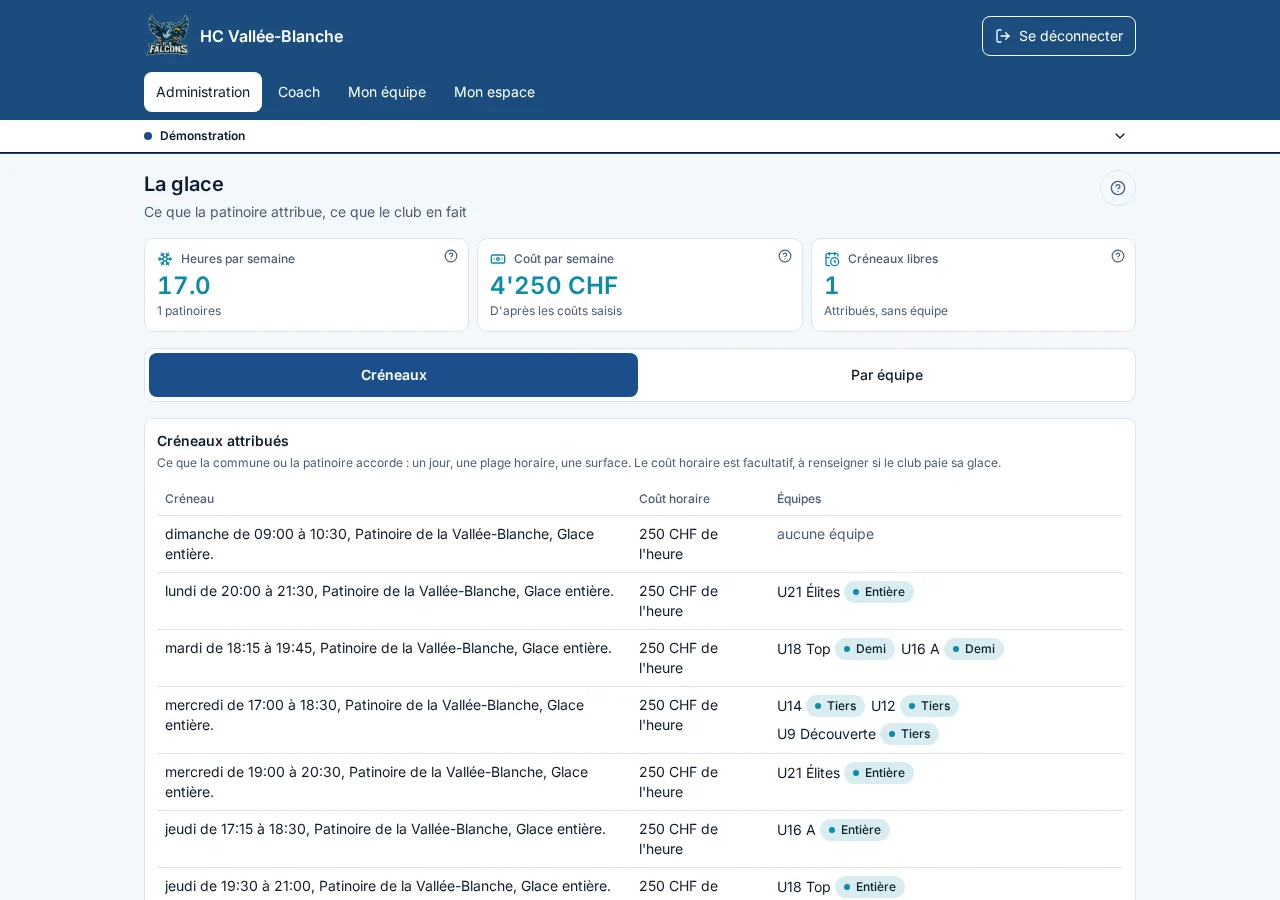Select the jeudi 17:15 à 18:30 slot
The image size is (1280, 900).
pos(640,839)
